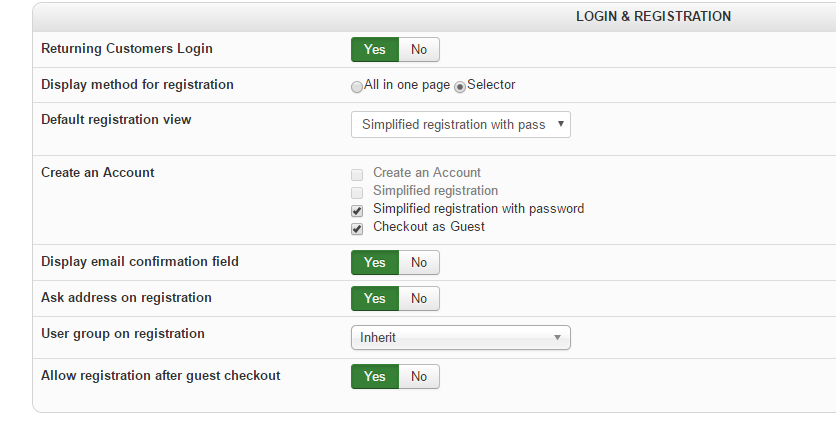Click the 'Display method for registration' label
Viewport: 836px width, 436px height.
(x=137, y=85)
